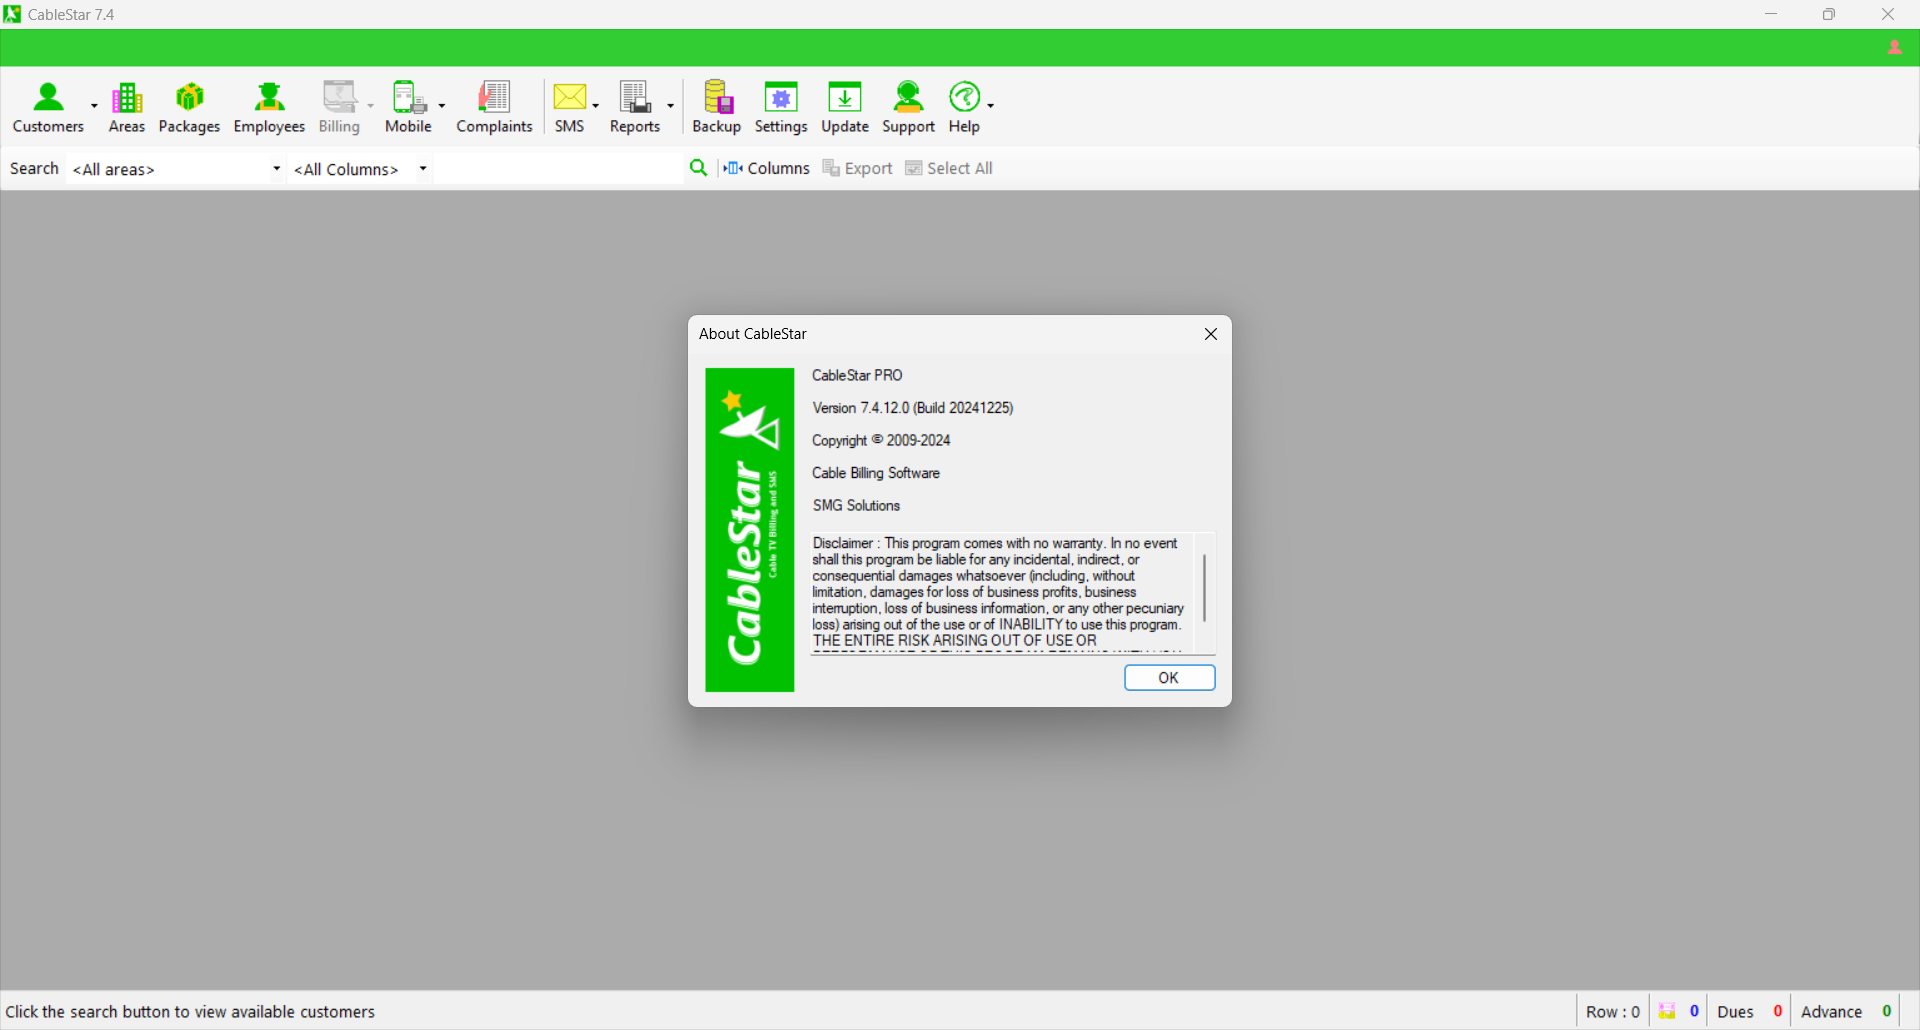Open the <All areas> combo box
The width and height of the screenshot is (1920, 1030).
[176, 169]
